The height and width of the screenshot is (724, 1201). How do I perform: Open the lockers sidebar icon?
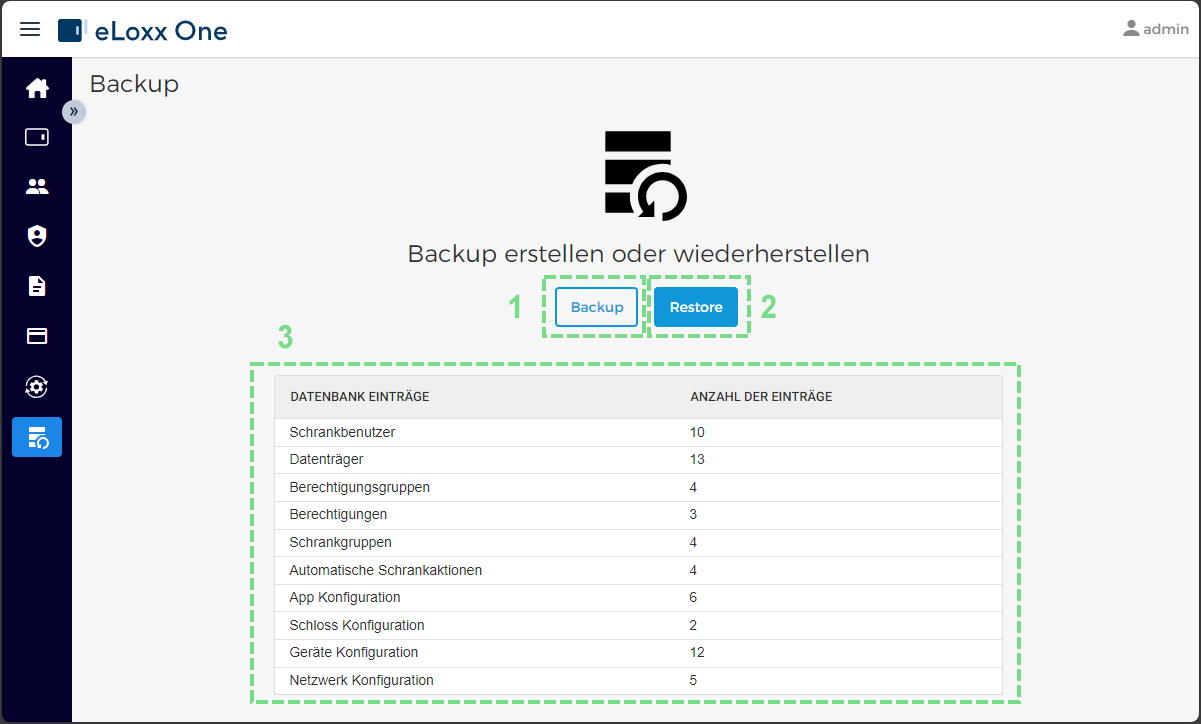pos(37,137)
